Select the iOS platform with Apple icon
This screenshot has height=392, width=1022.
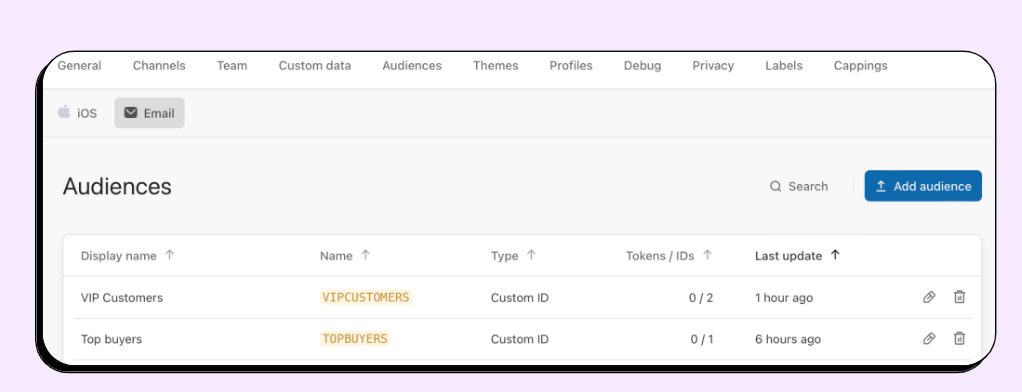78,113
